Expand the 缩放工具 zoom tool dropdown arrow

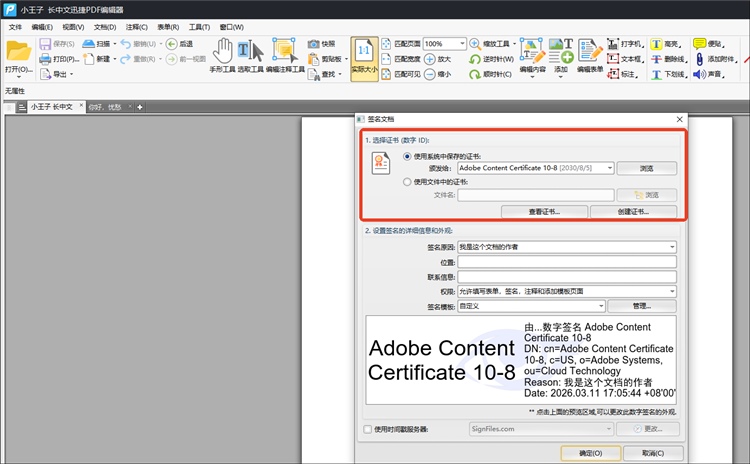[x=514, y=44]
